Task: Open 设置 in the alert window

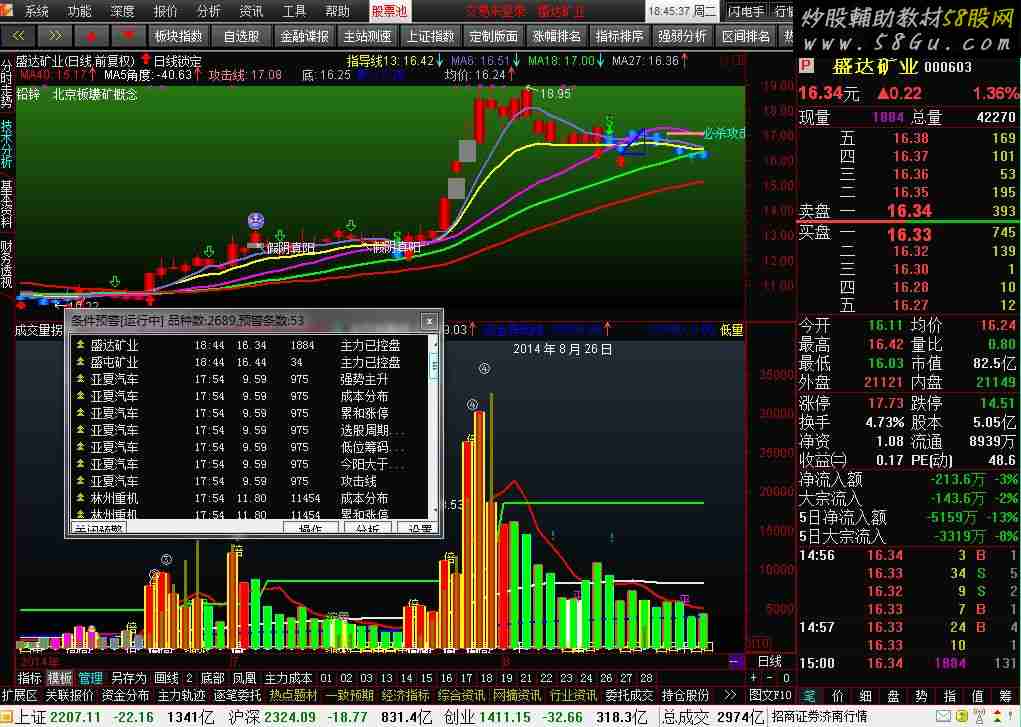Action: 420,529
